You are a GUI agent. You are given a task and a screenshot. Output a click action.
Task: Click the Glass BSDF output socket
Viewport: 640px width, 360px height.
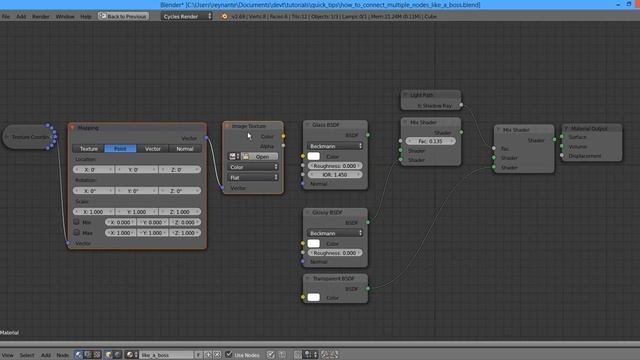(x=368, y=135)
